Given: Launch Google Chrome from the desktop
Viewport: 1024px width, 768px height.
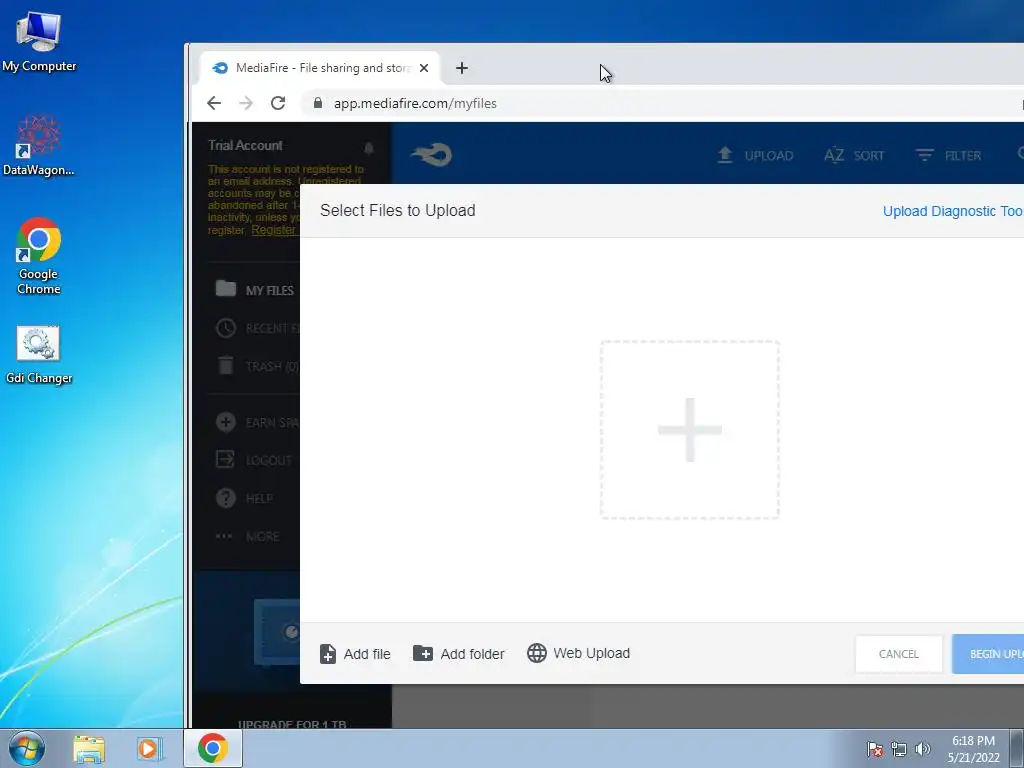Looking at the screenshot, I should [39, 255].
